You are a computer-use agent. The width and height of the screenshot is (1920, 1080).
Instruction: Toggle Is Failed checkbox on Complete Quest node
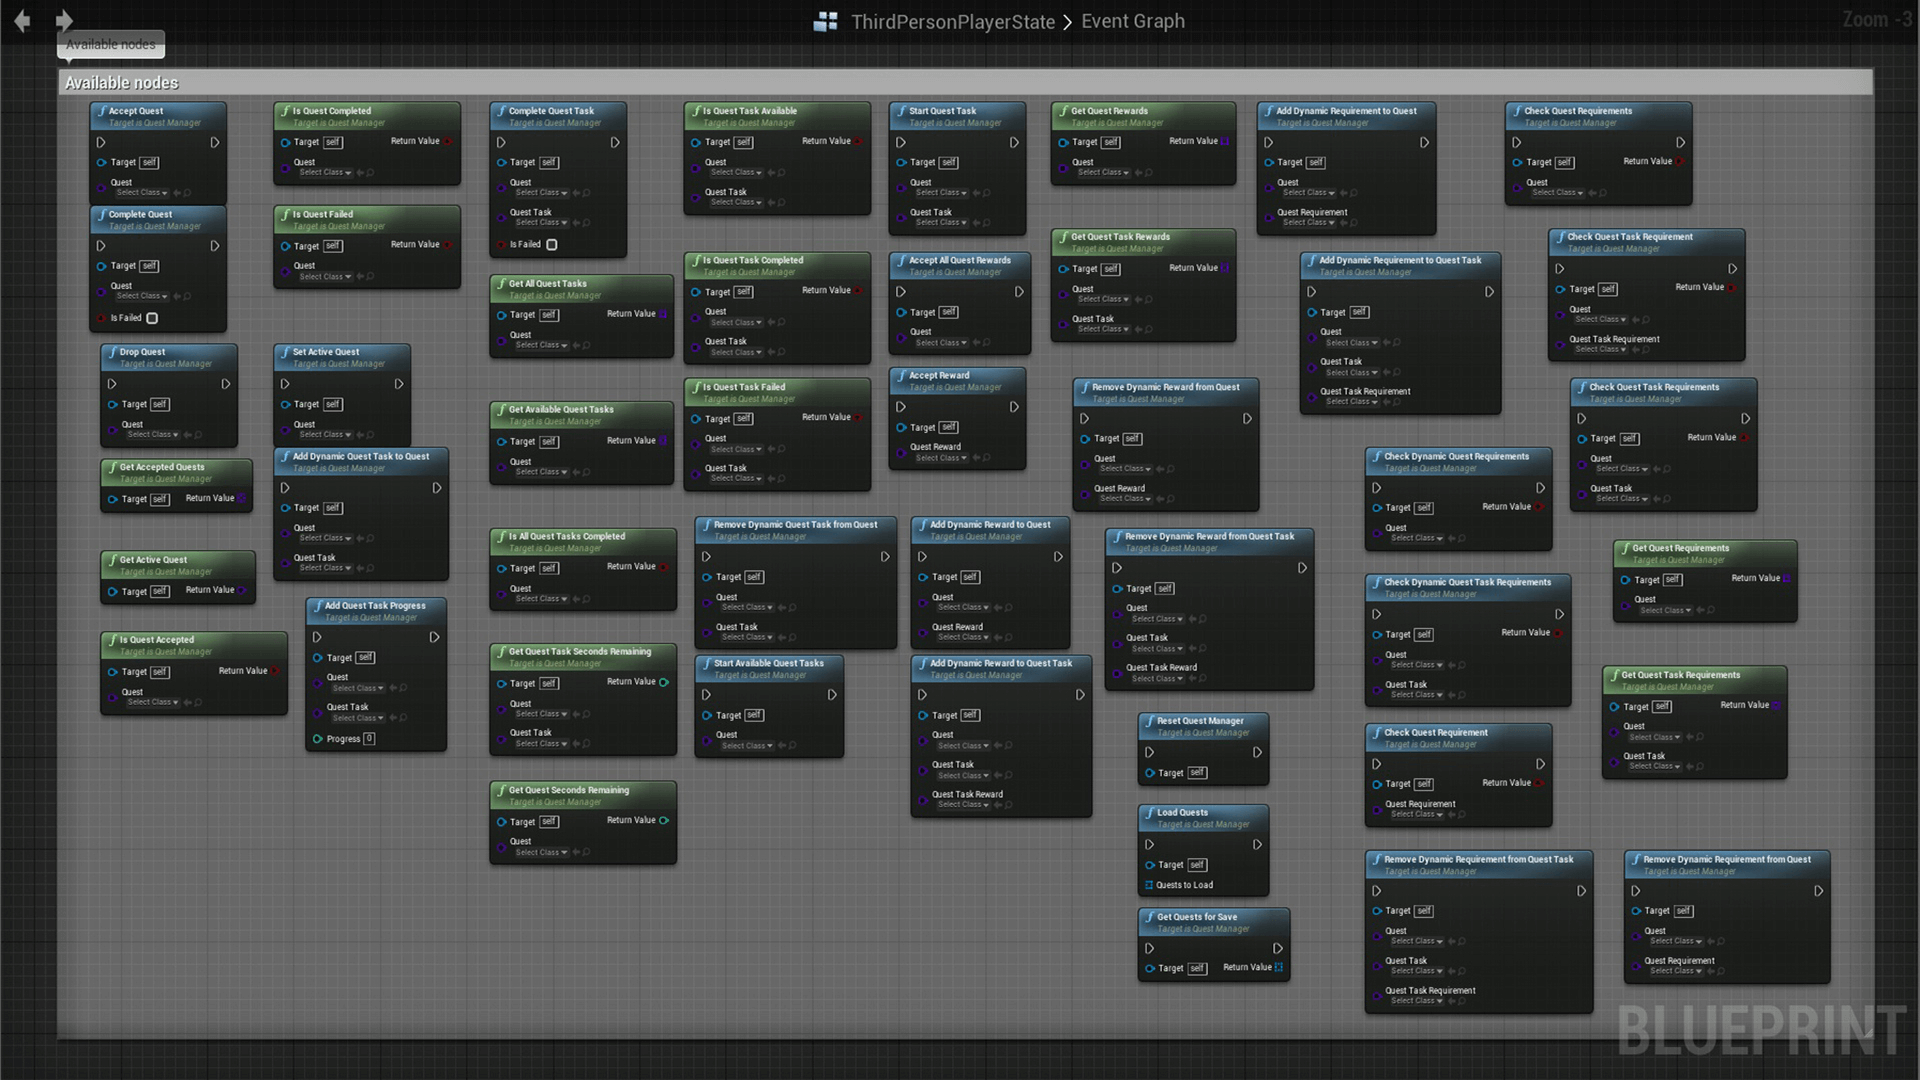coord(152,318)
